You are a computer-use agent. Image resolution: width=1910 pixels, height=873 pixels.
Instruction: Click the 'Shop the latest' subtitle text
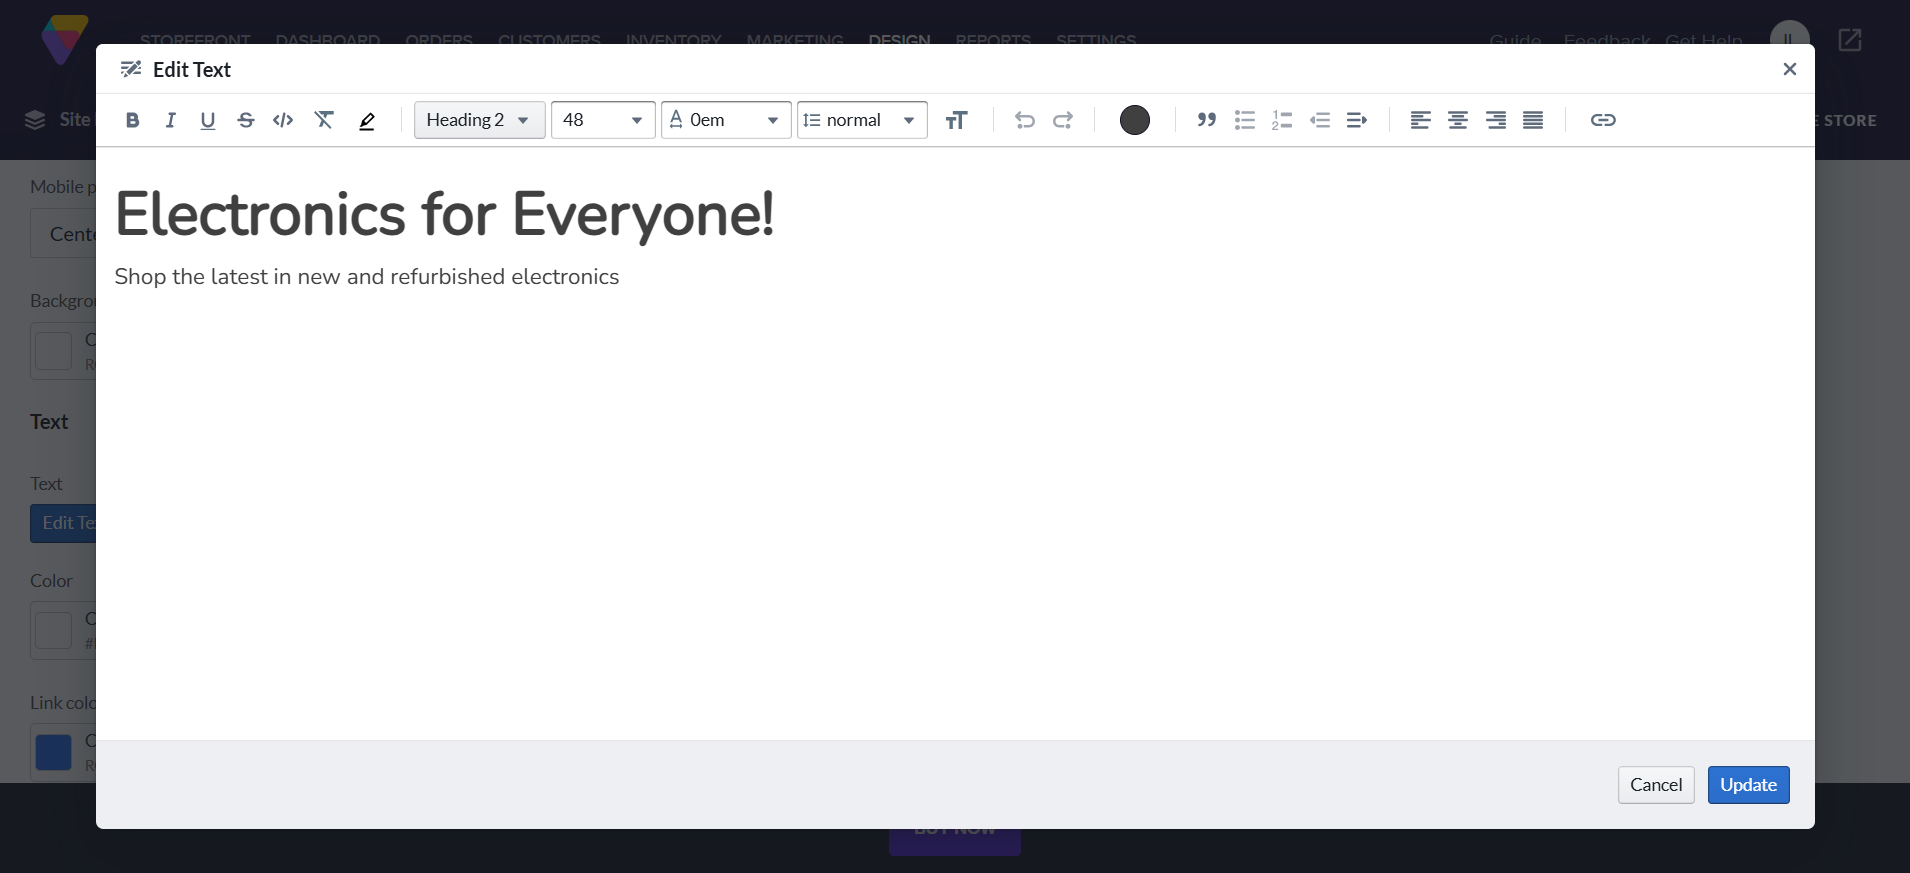pos(367,277)
